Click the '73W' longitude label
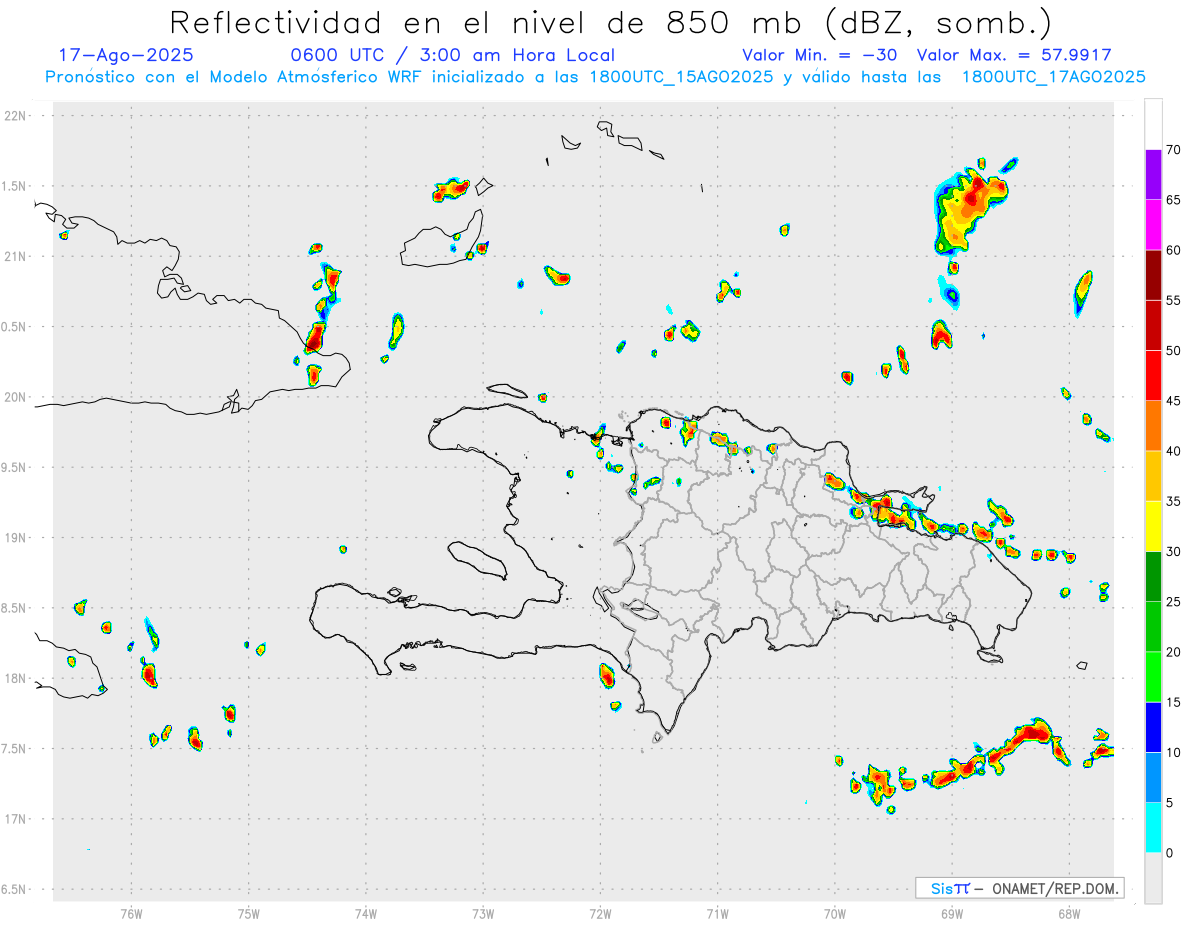Screen dimensions: 1200x927 [483, 913]
